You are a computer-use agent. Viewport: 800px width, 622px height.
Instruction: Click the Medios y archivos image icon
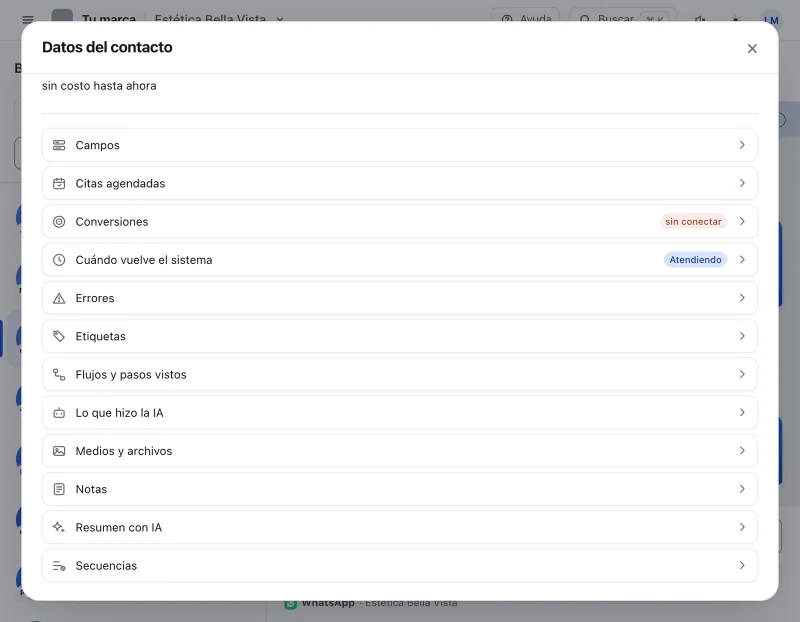(x=59, y=451)
